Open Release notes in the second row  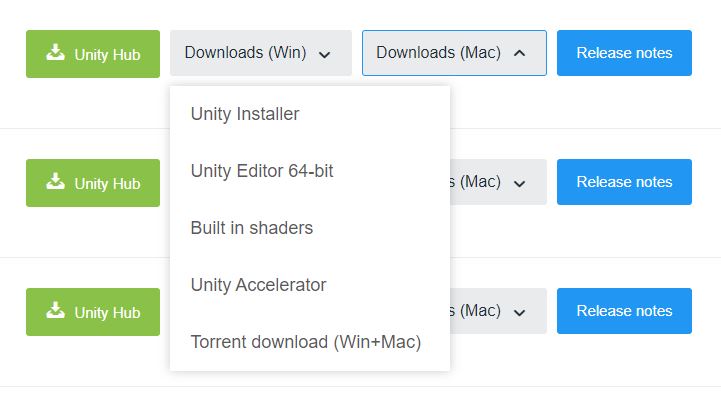624,182
